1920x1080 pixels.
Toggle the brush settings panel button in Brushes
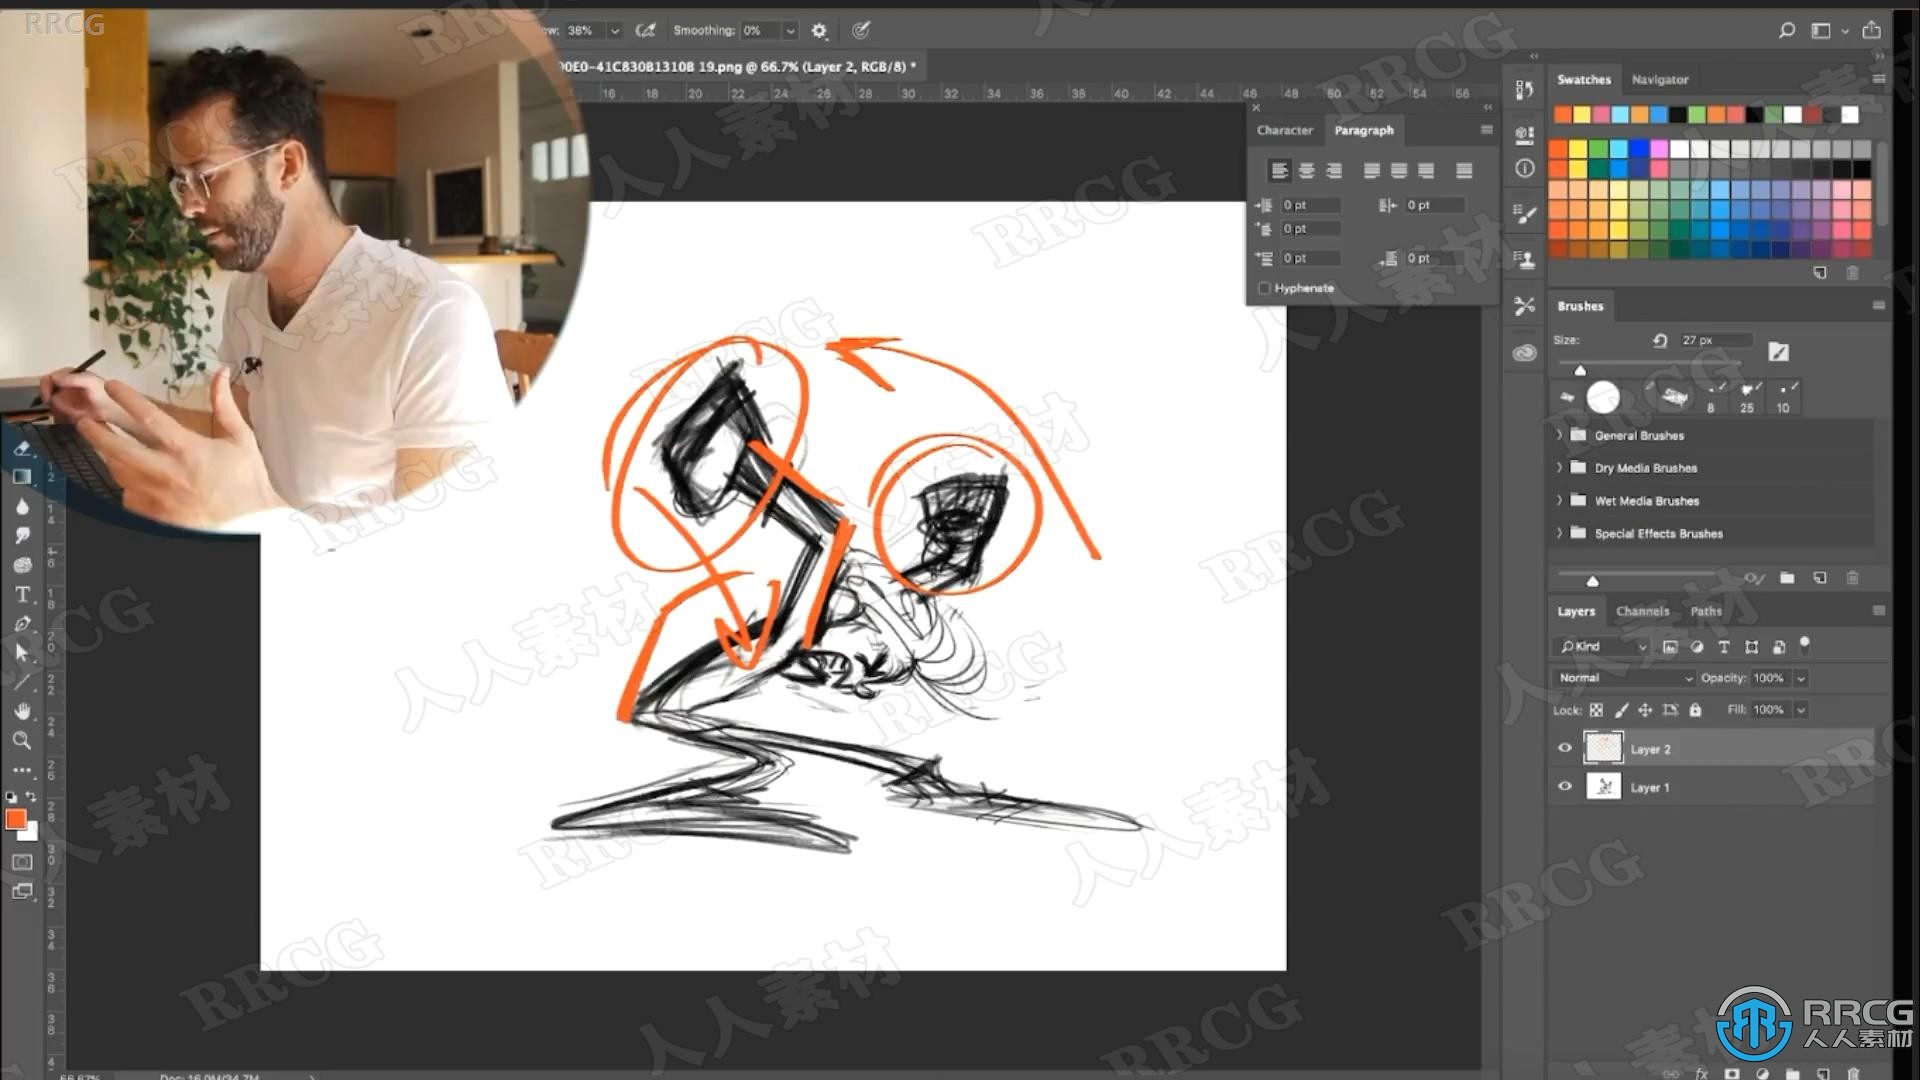point(1777,351)
